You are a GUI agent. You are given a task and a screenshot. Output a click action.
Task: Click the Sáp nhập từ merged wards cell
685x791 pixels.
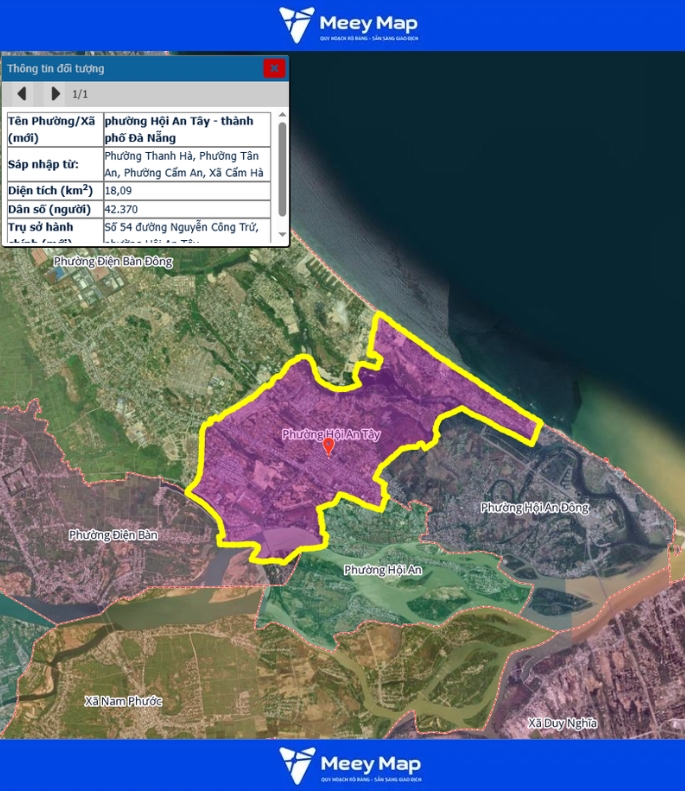tap(186, 164)
